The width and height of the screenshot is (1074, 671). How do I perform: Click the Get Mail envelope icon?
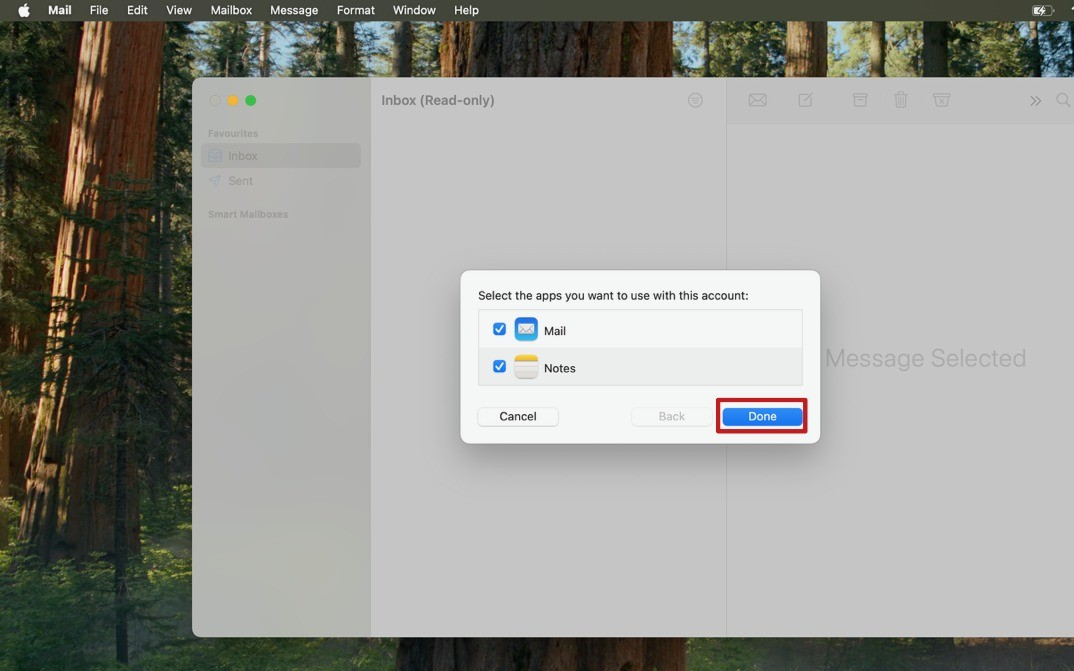pos(758,100)
